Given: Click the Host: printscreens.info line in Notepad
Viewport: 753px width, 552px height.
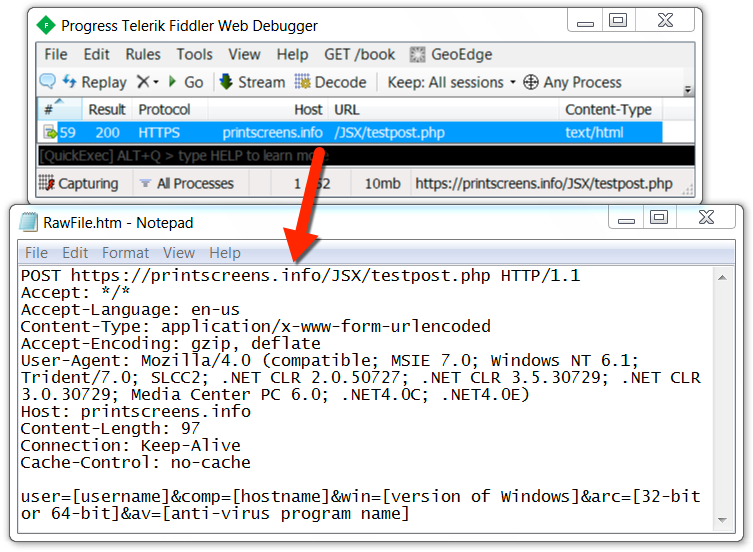Looking at the screenshot, I should (135, 412).
